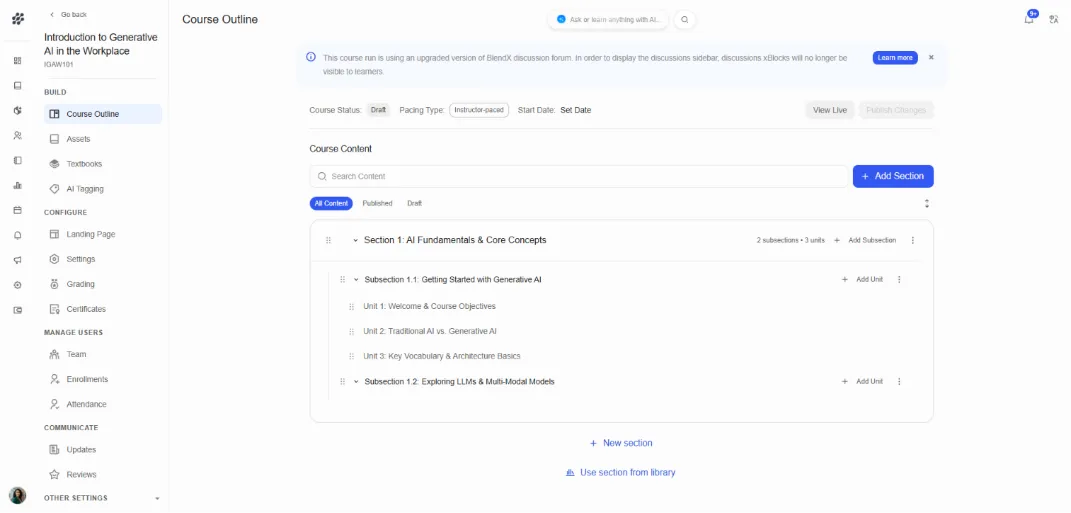The width and height of the screenshot is (1071, 513).
Task: Click the drag handle for Subsection 1.1
Action: click(x=343, y=279)
